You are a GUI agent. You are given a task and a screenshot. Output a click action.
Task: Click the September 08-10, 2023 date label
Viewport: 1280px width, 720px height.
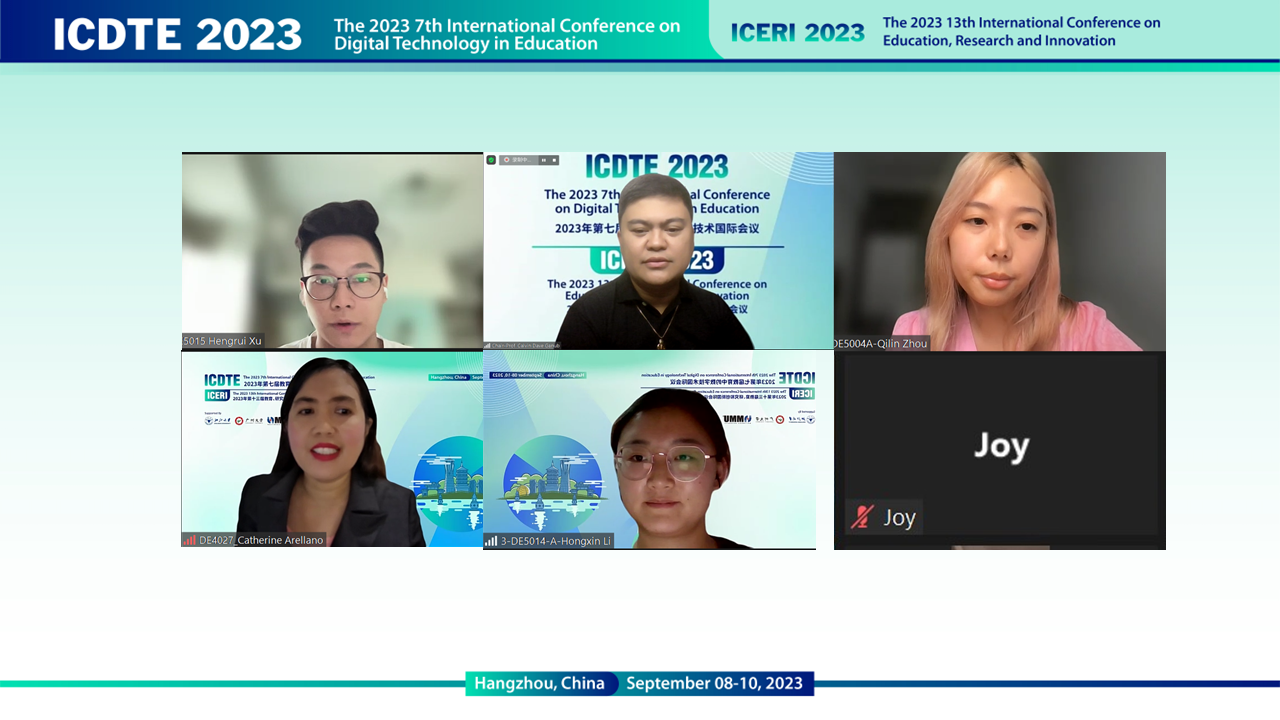tap(714, 684)
